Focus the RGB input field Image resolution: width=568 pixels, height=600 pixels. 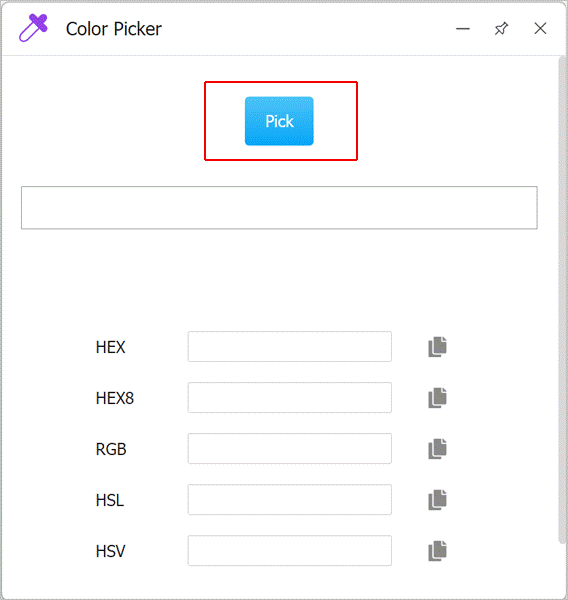[x=289, y=448]
